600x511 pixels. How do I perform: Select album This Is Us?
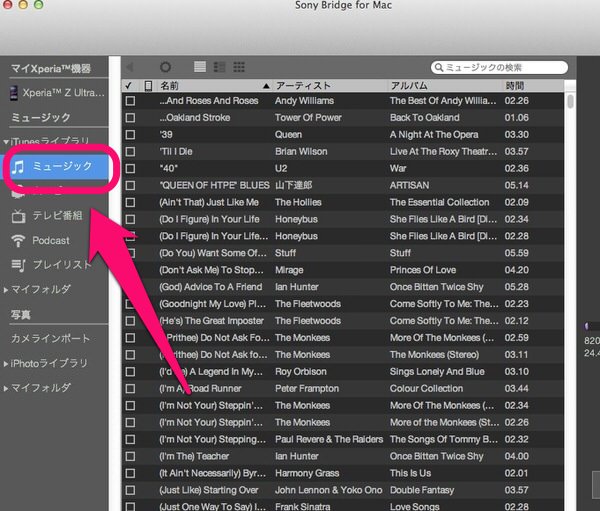(410, 473)
